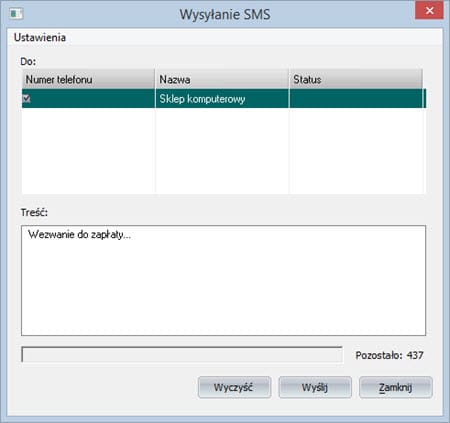Close the Wysyłanie SMS window
Viewport: 450px width, 423px height.
point(429,11)
